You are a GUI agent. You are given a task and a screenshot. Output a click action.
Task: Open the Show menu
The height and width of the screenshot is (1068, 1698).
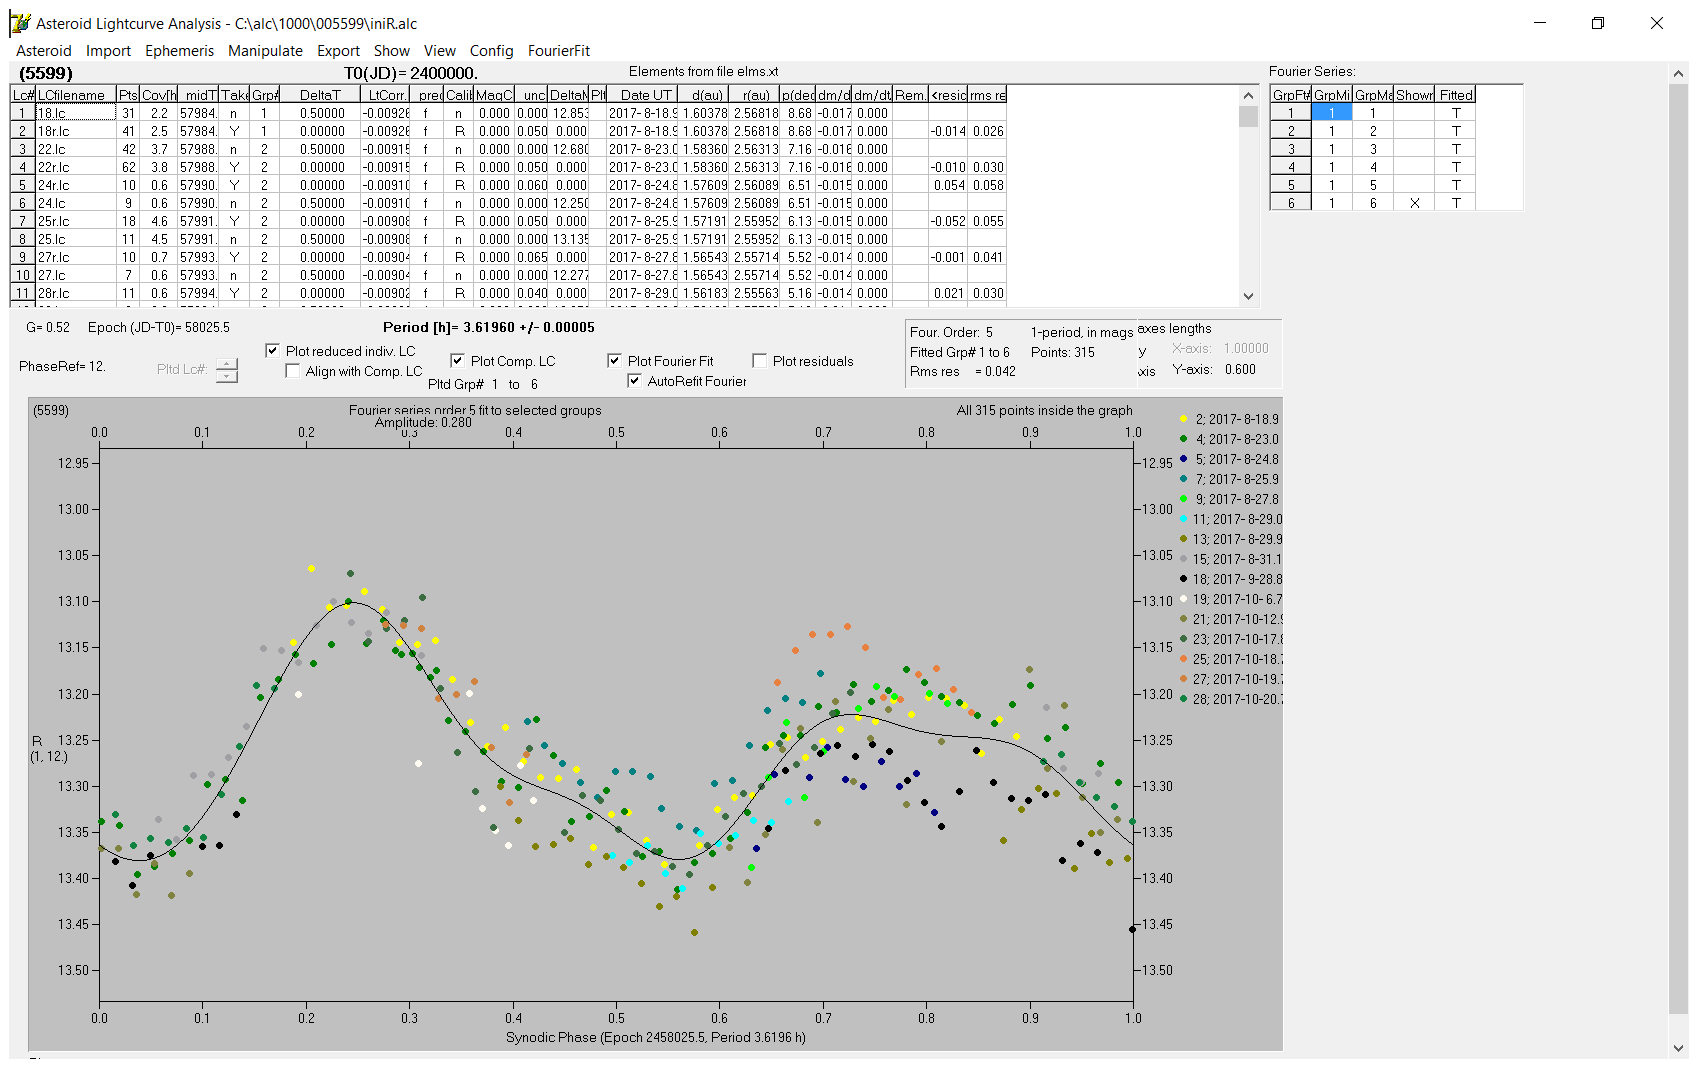click(x=391, y=51)
